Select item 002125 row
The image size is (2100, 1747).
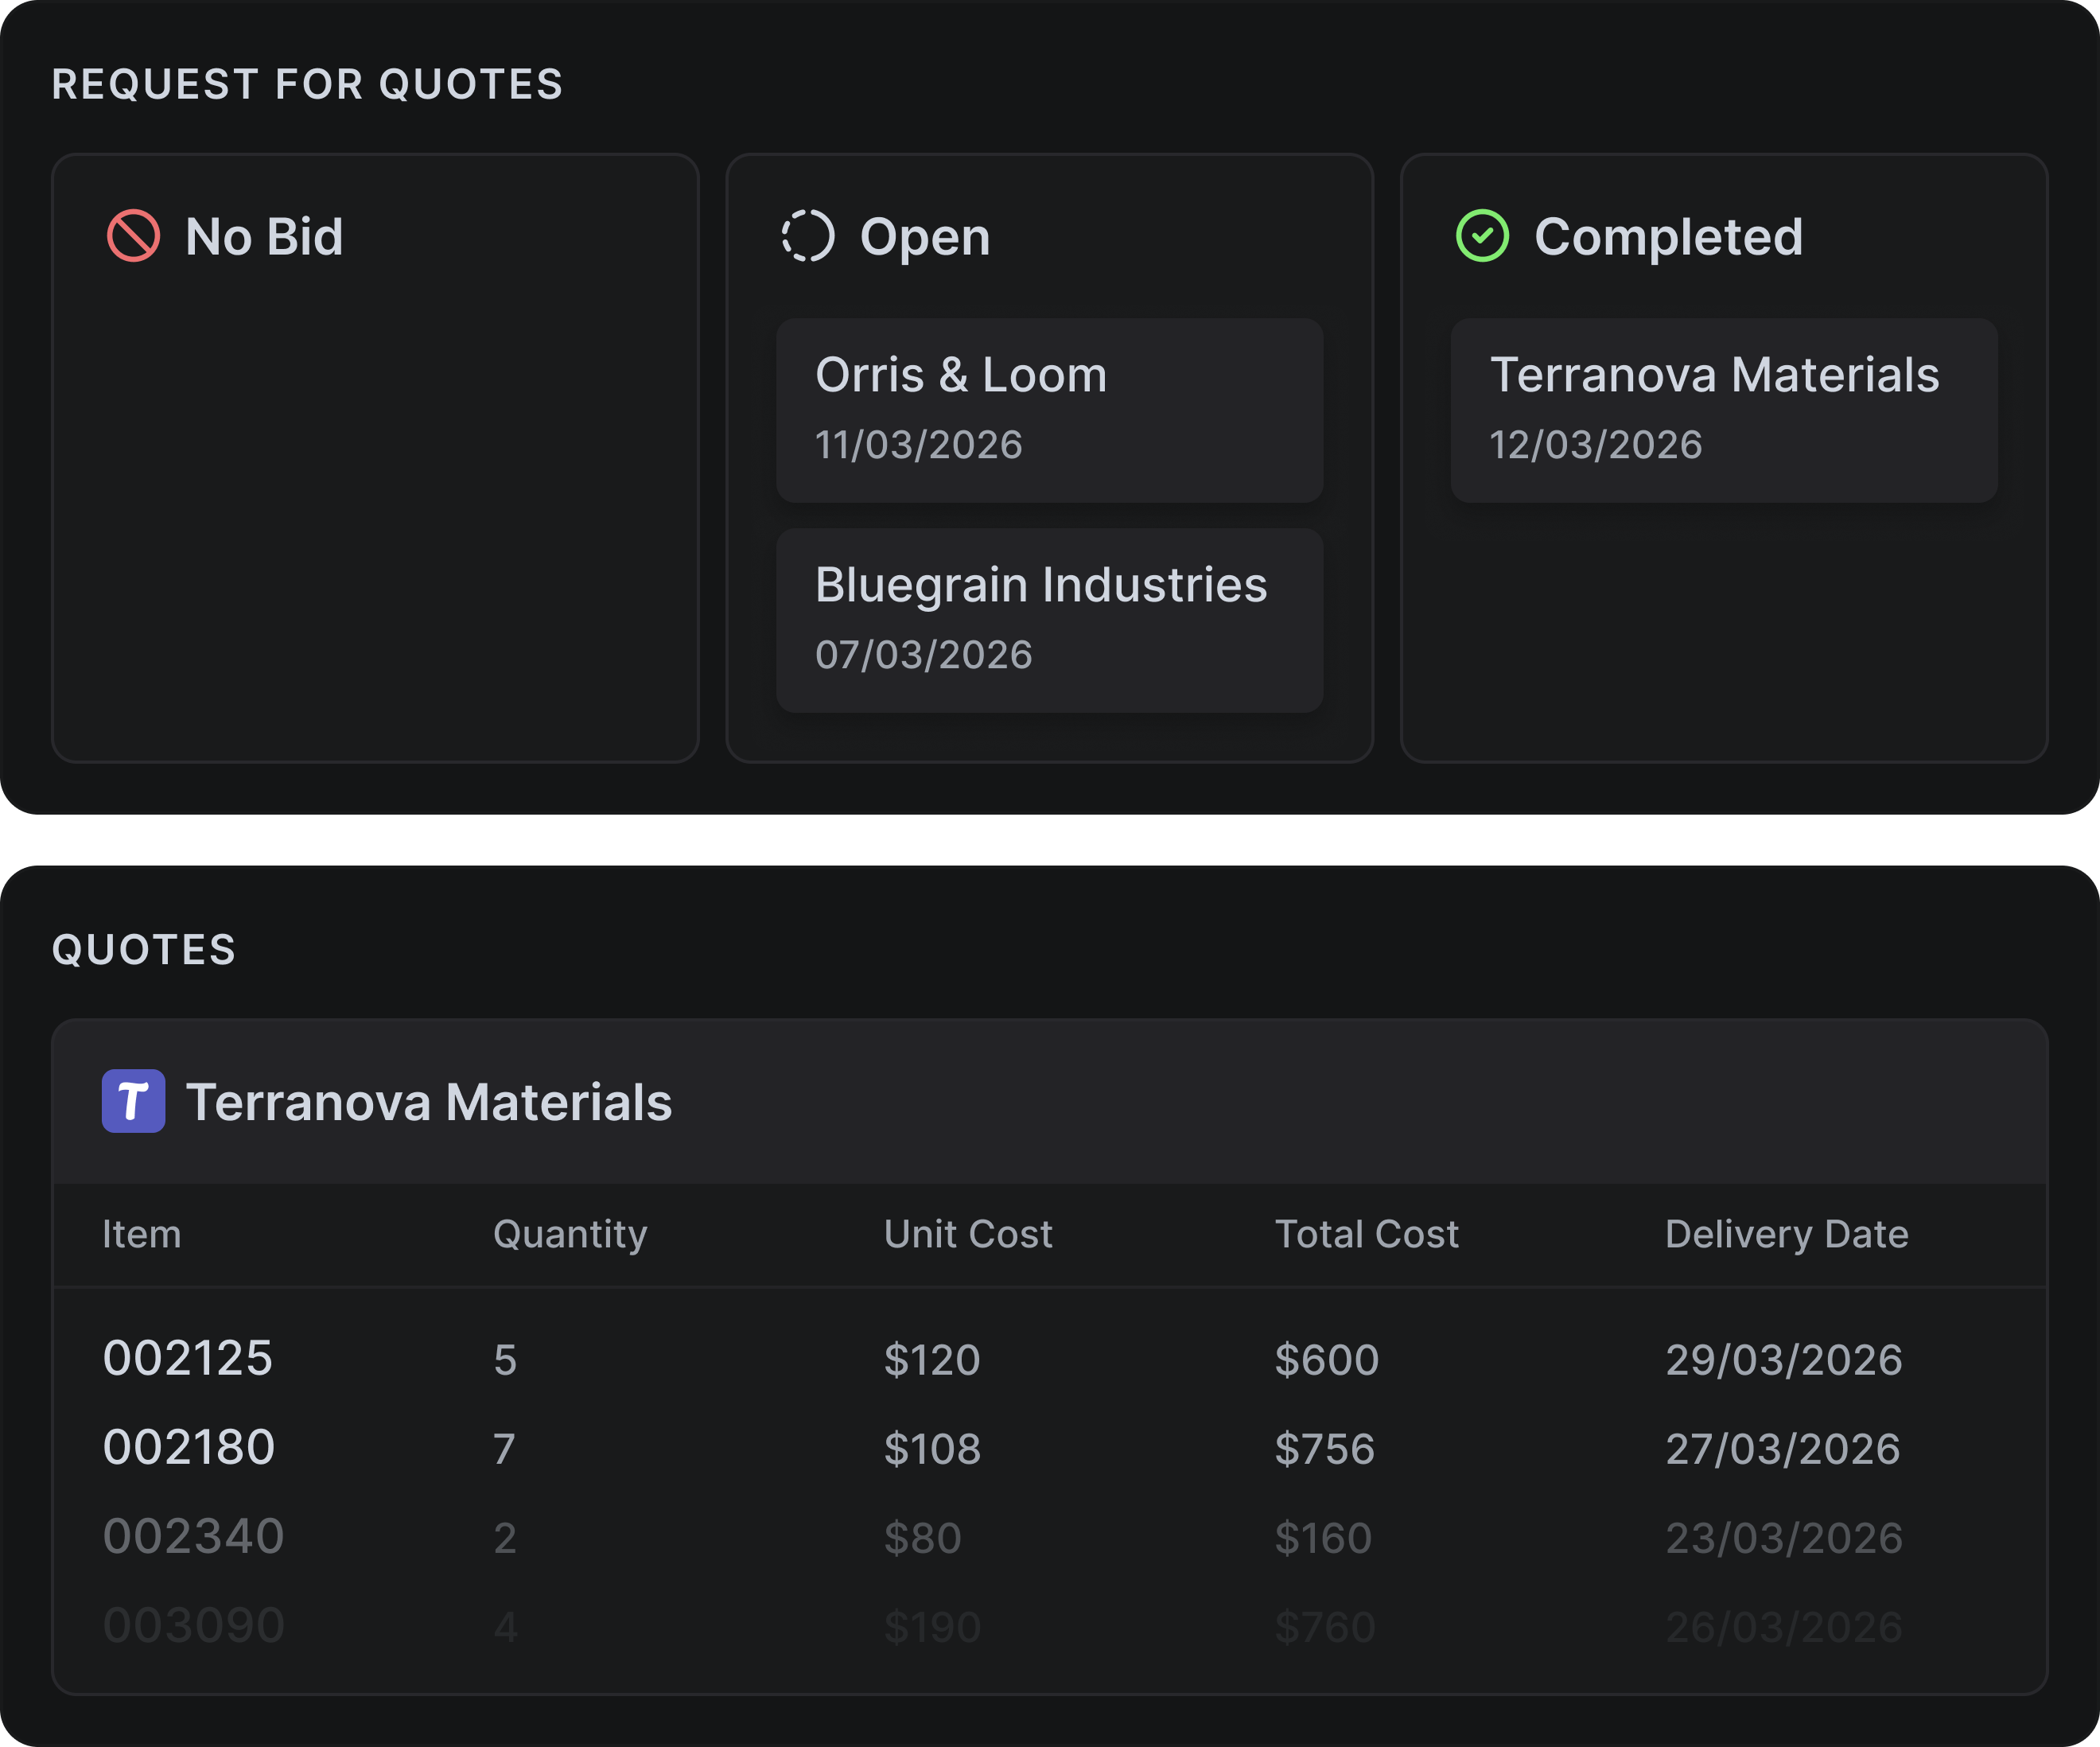tap(188, 1358)
